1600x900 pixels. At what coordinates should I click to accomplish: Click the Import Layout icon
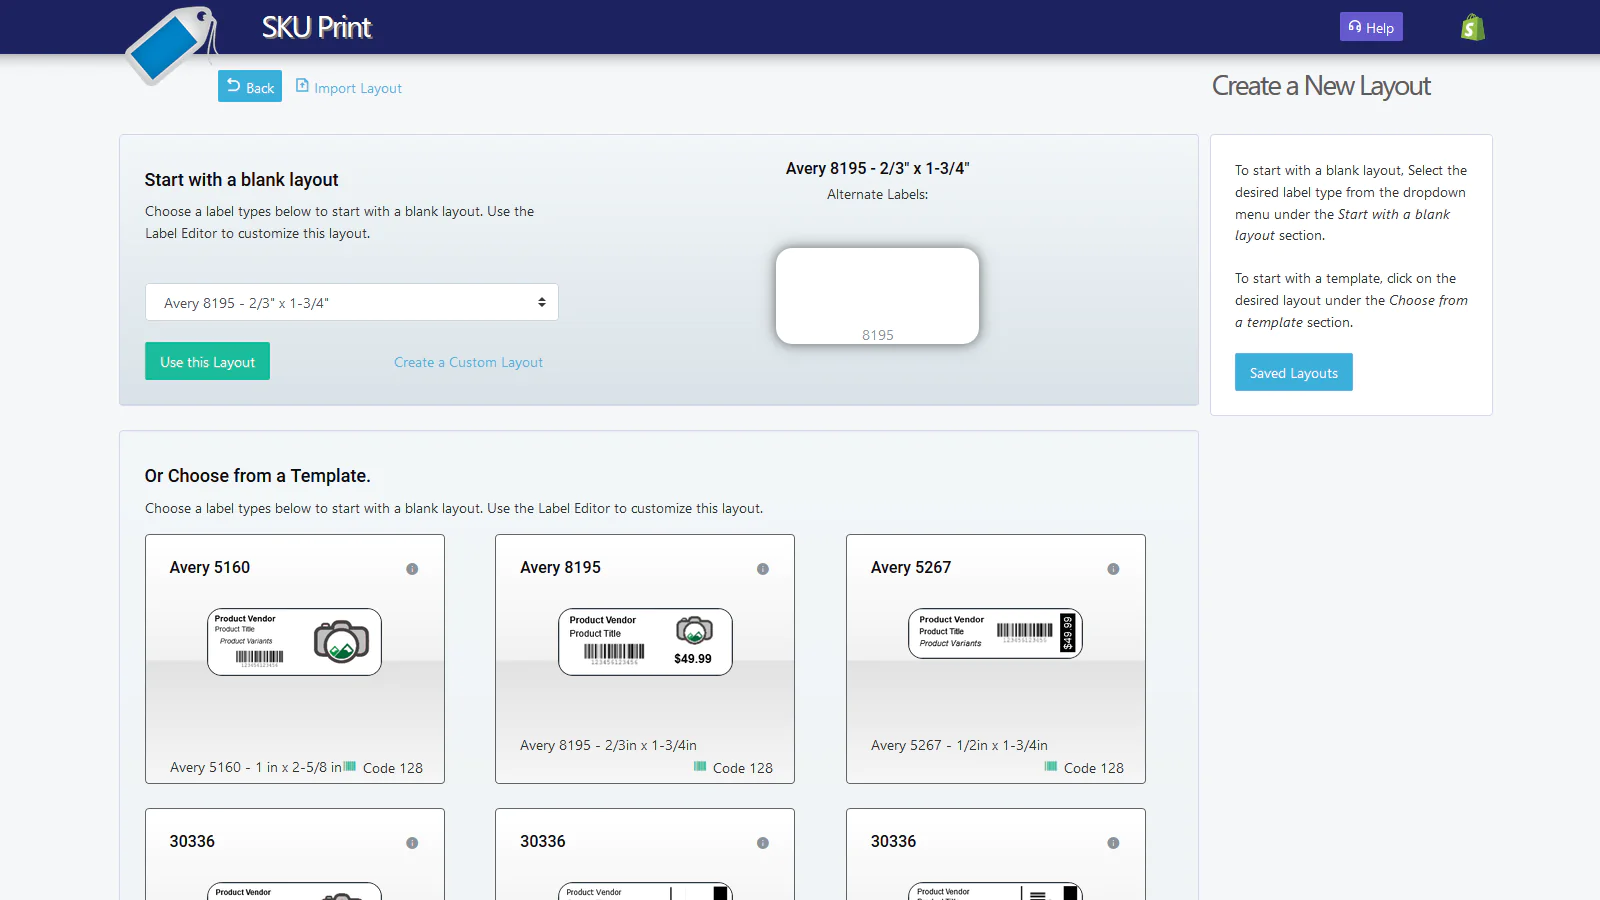302,86
